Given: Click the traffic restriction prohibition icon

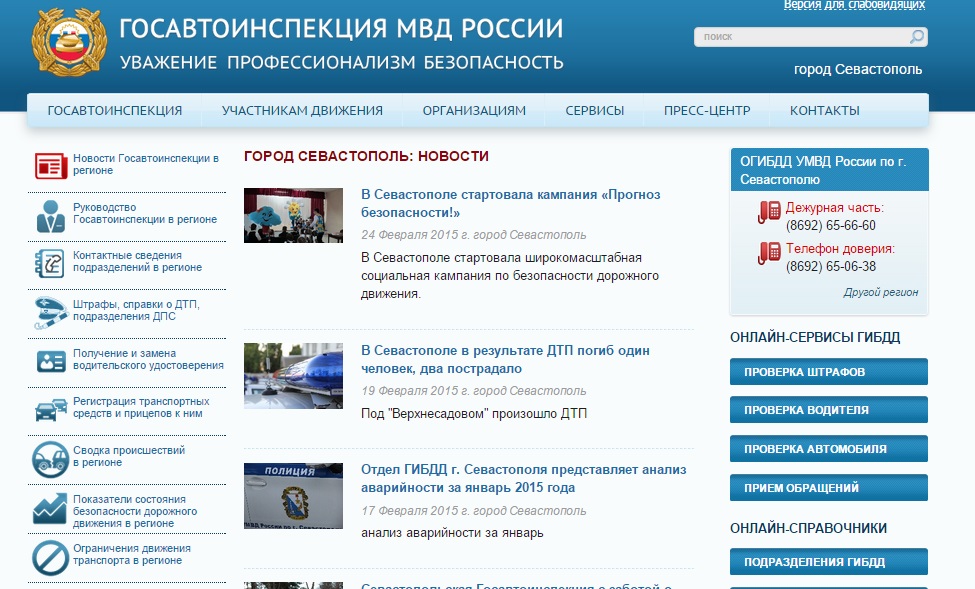Looking at the screenshot, I should pos(50,557).
